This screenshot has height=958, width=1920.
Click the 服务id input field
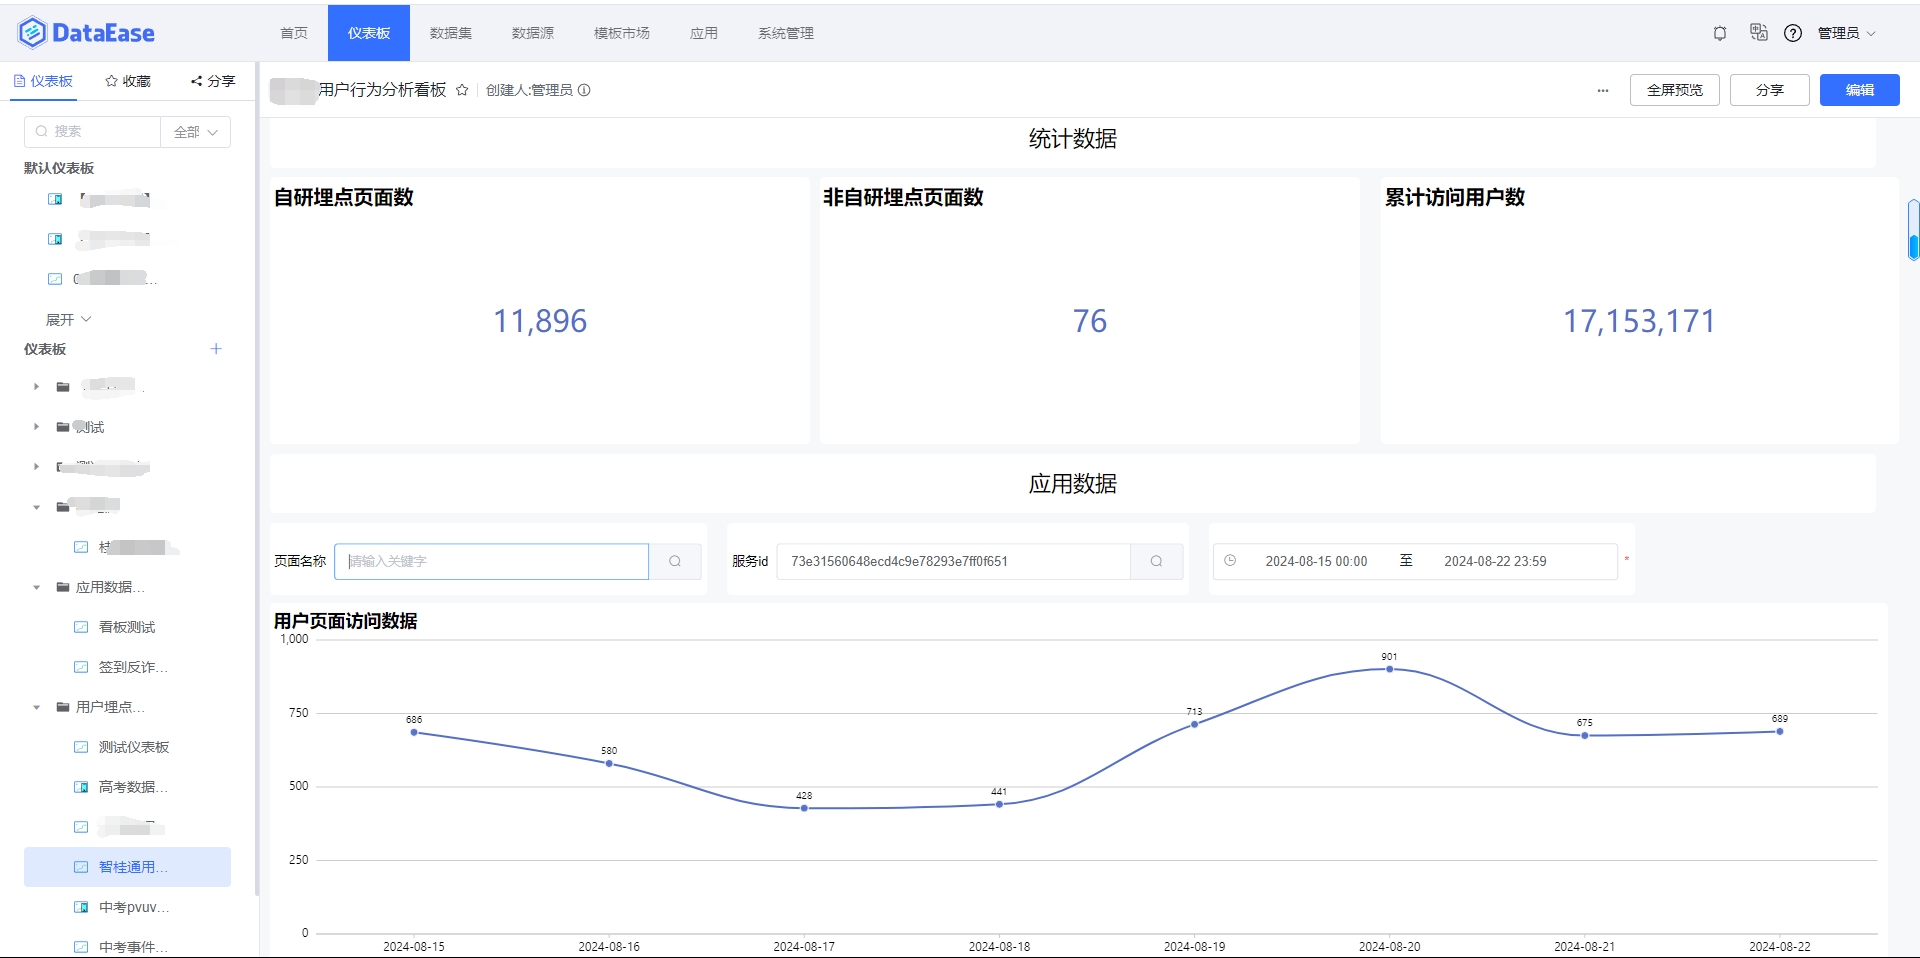[954, 561]
